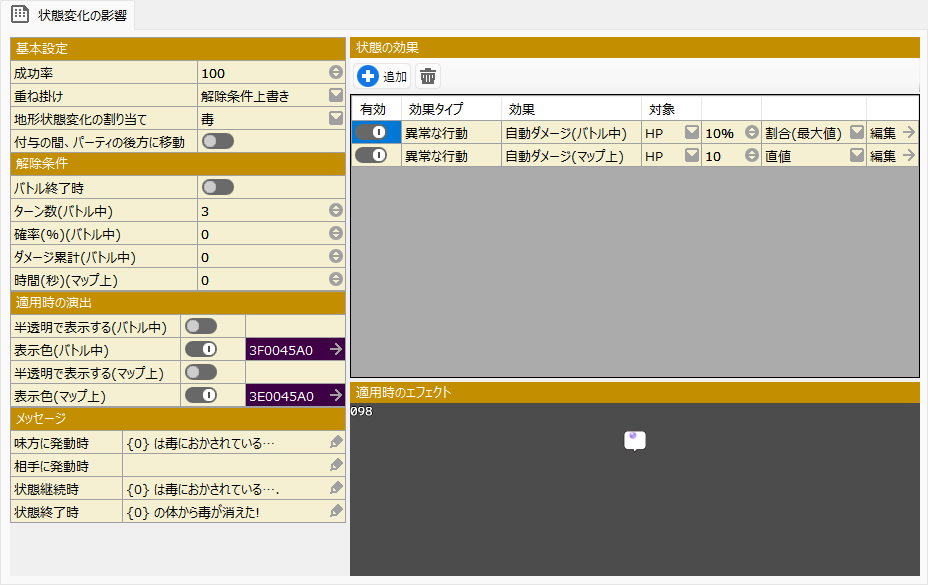Toggle 付与の間、パーティの後方に移動 switch
The width and height of the screenshot is (928, 585).
[217, 142]
